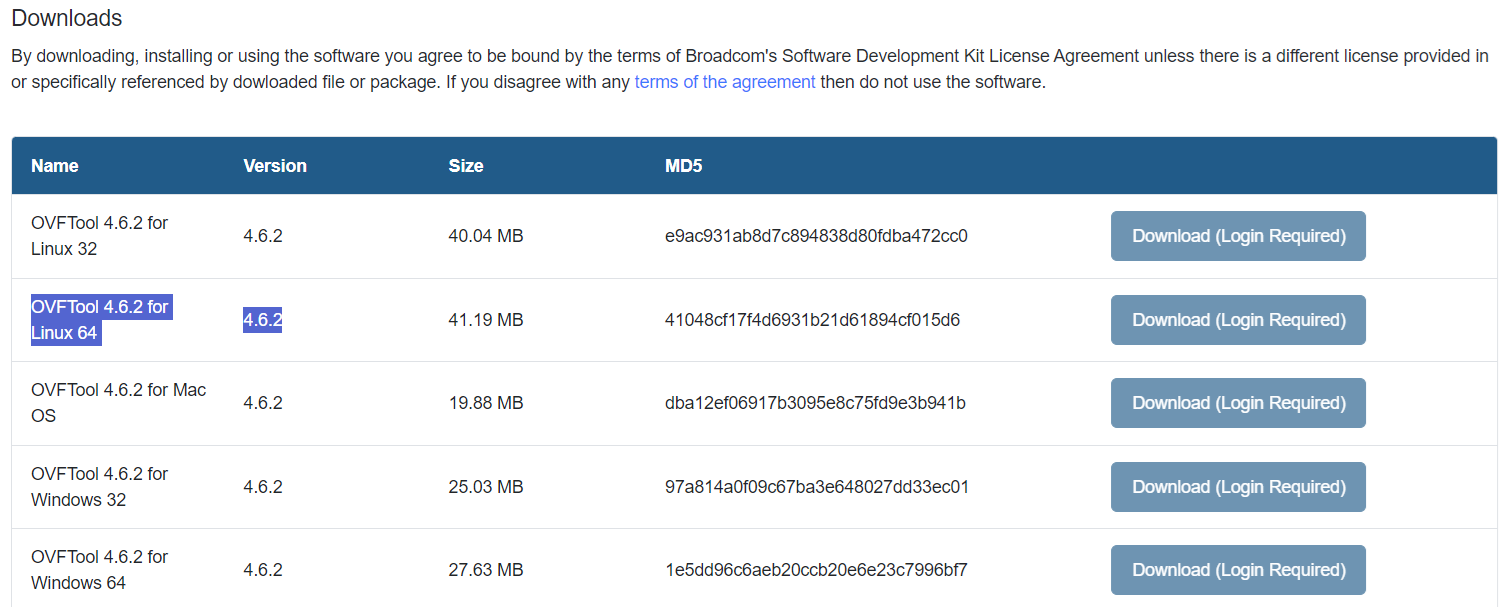
Task: Click the MD5 column header
Action: click(684, 166)
